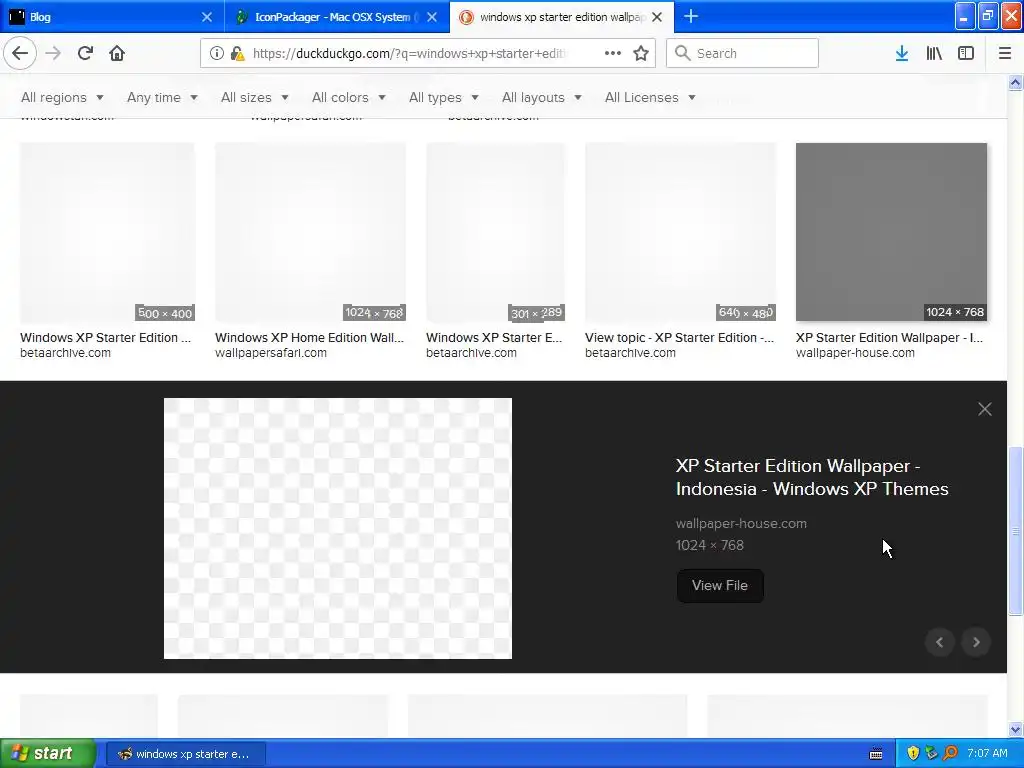Click the magnifier icon in search box
The width and height of the screenshot is (1024, 768).
click(x=682, y=53)
